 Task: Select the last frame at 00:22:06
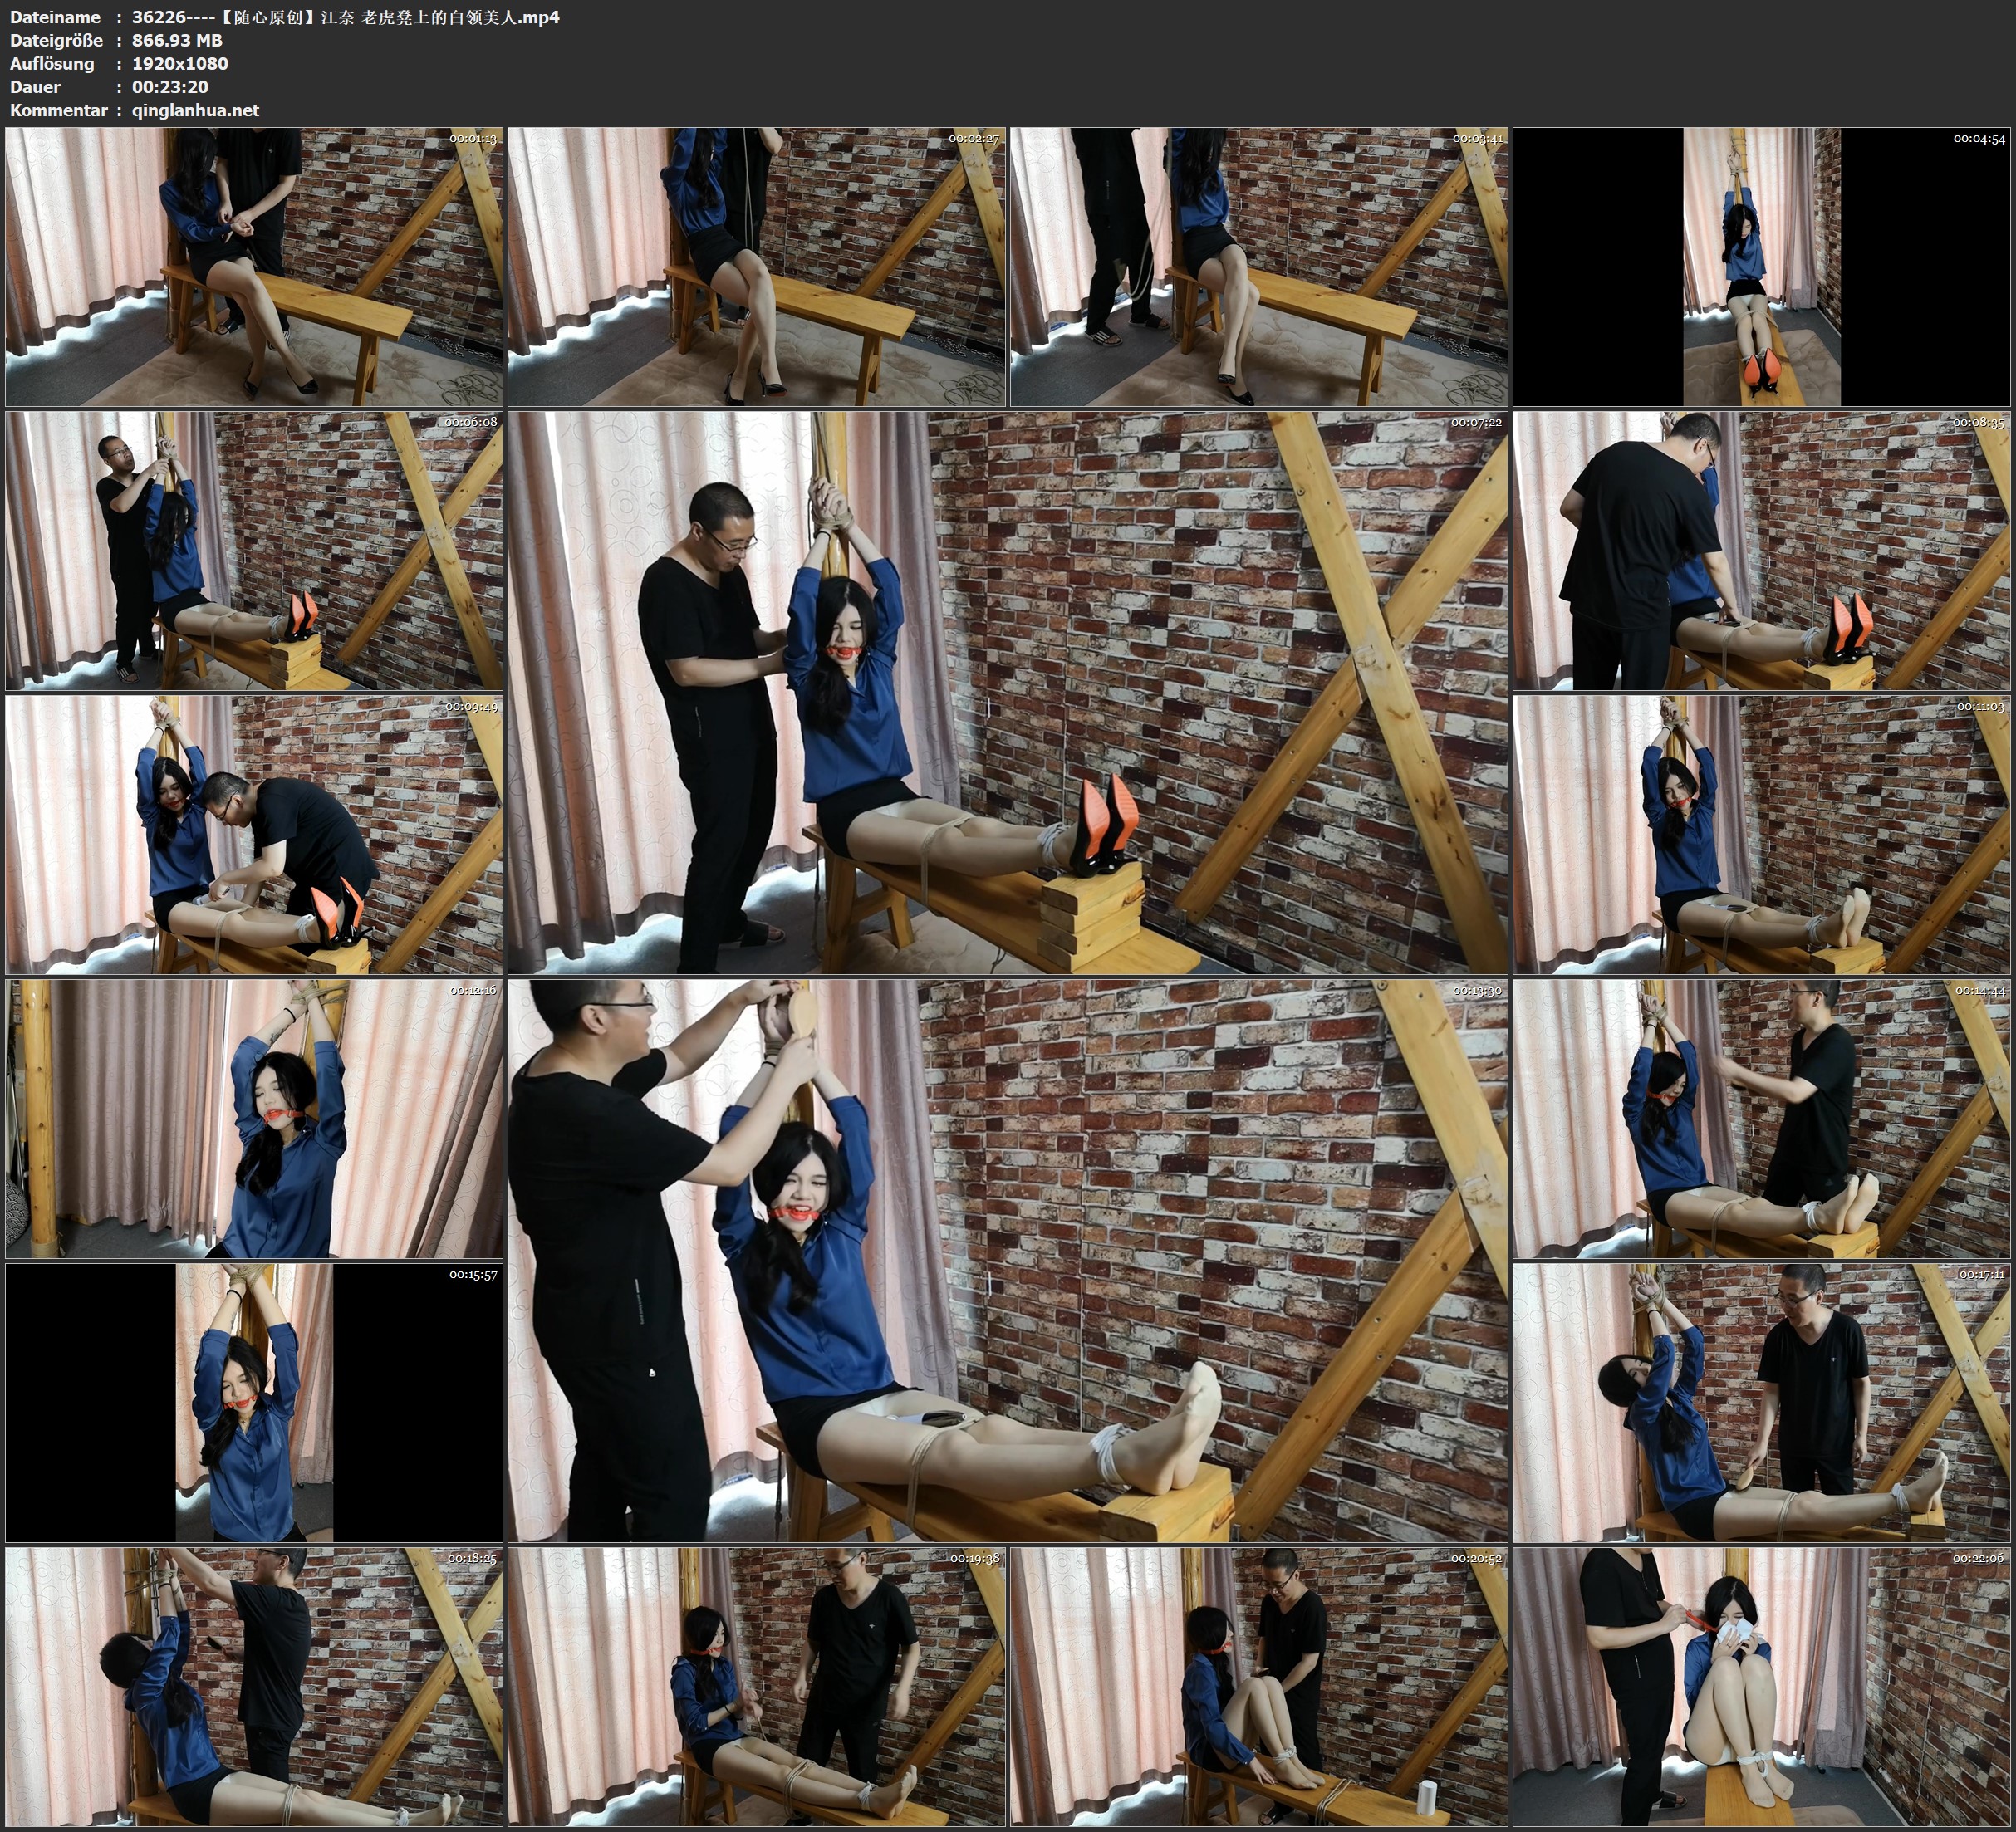[x=1762, y=1687]
